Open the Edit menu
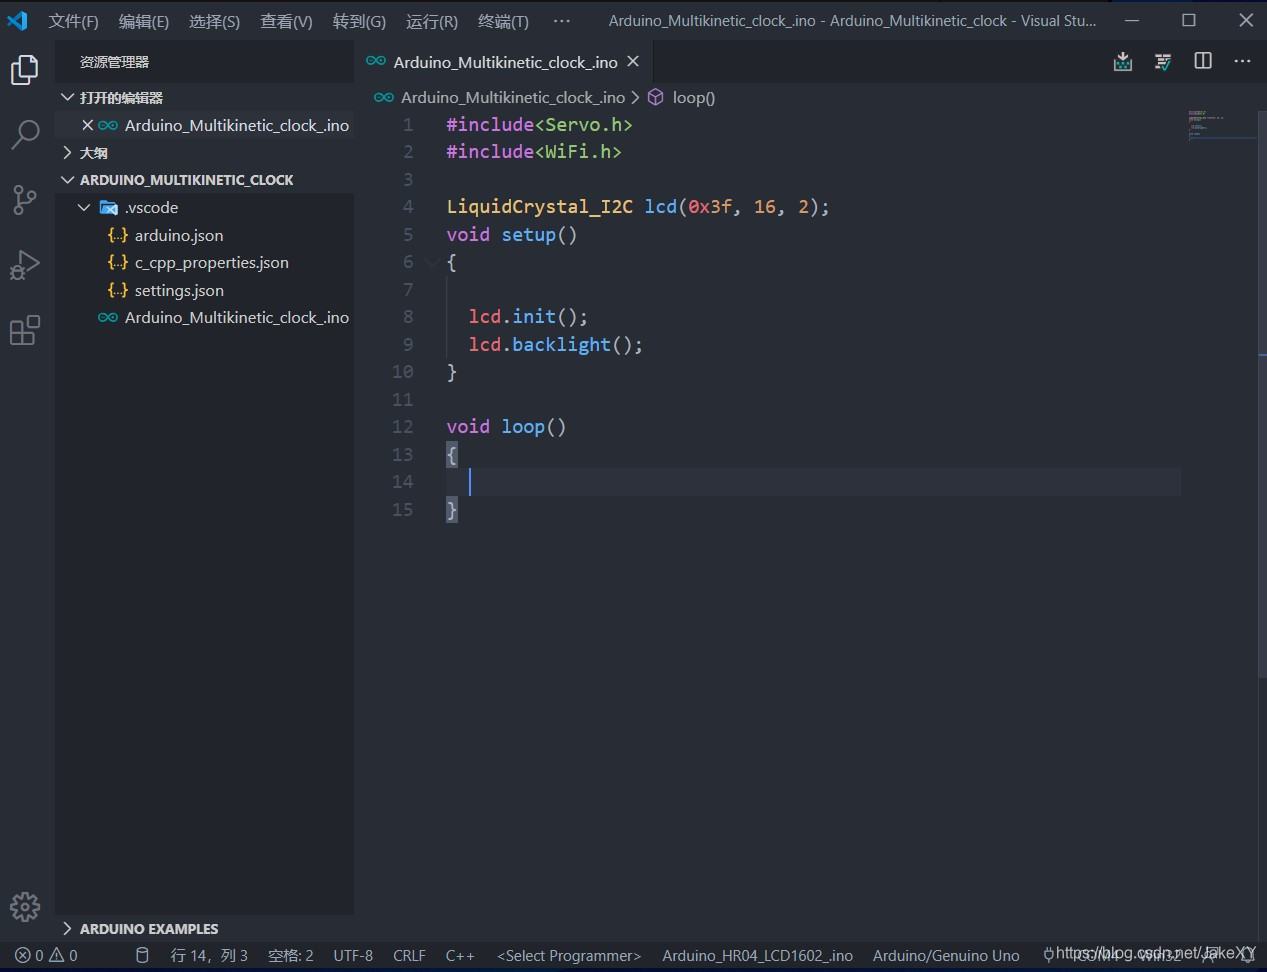The image size is (1267, 972). point(144,21)
